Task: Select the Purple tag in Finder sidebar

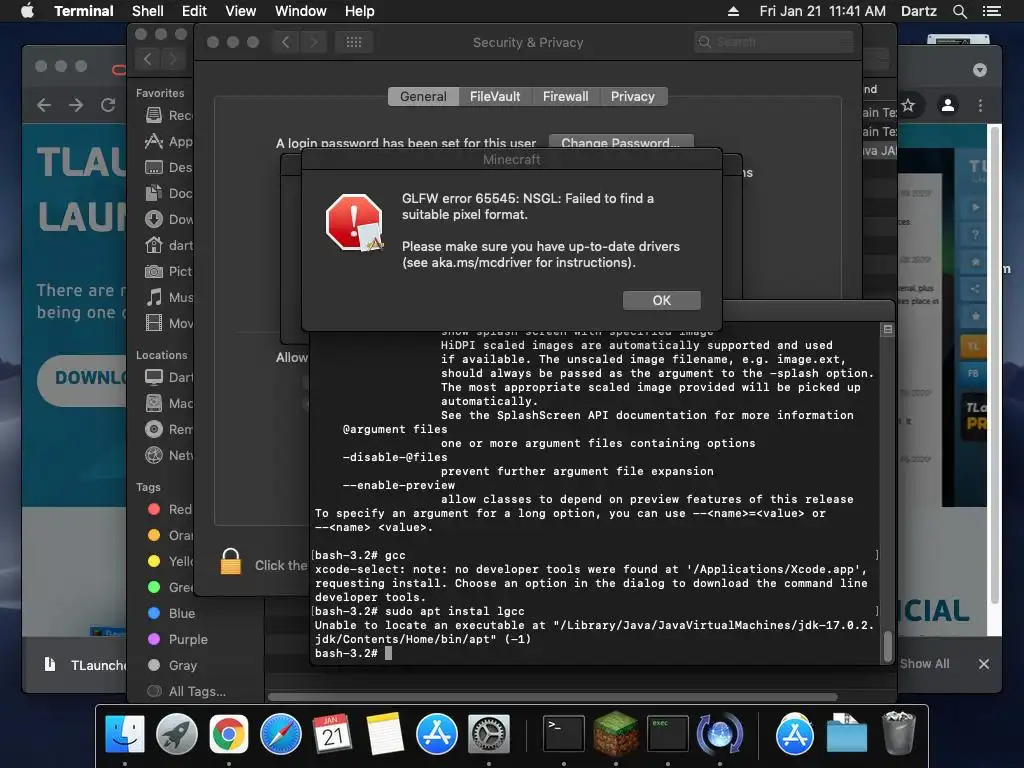Action: (178, 639)
